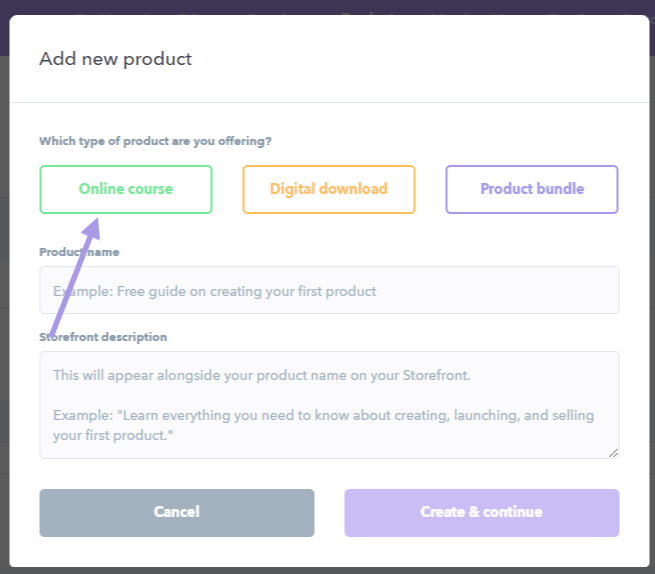Viewport: 655px width, 574px height.
Task: Cancel adding the new product
Action: click(x=177, y=513)
